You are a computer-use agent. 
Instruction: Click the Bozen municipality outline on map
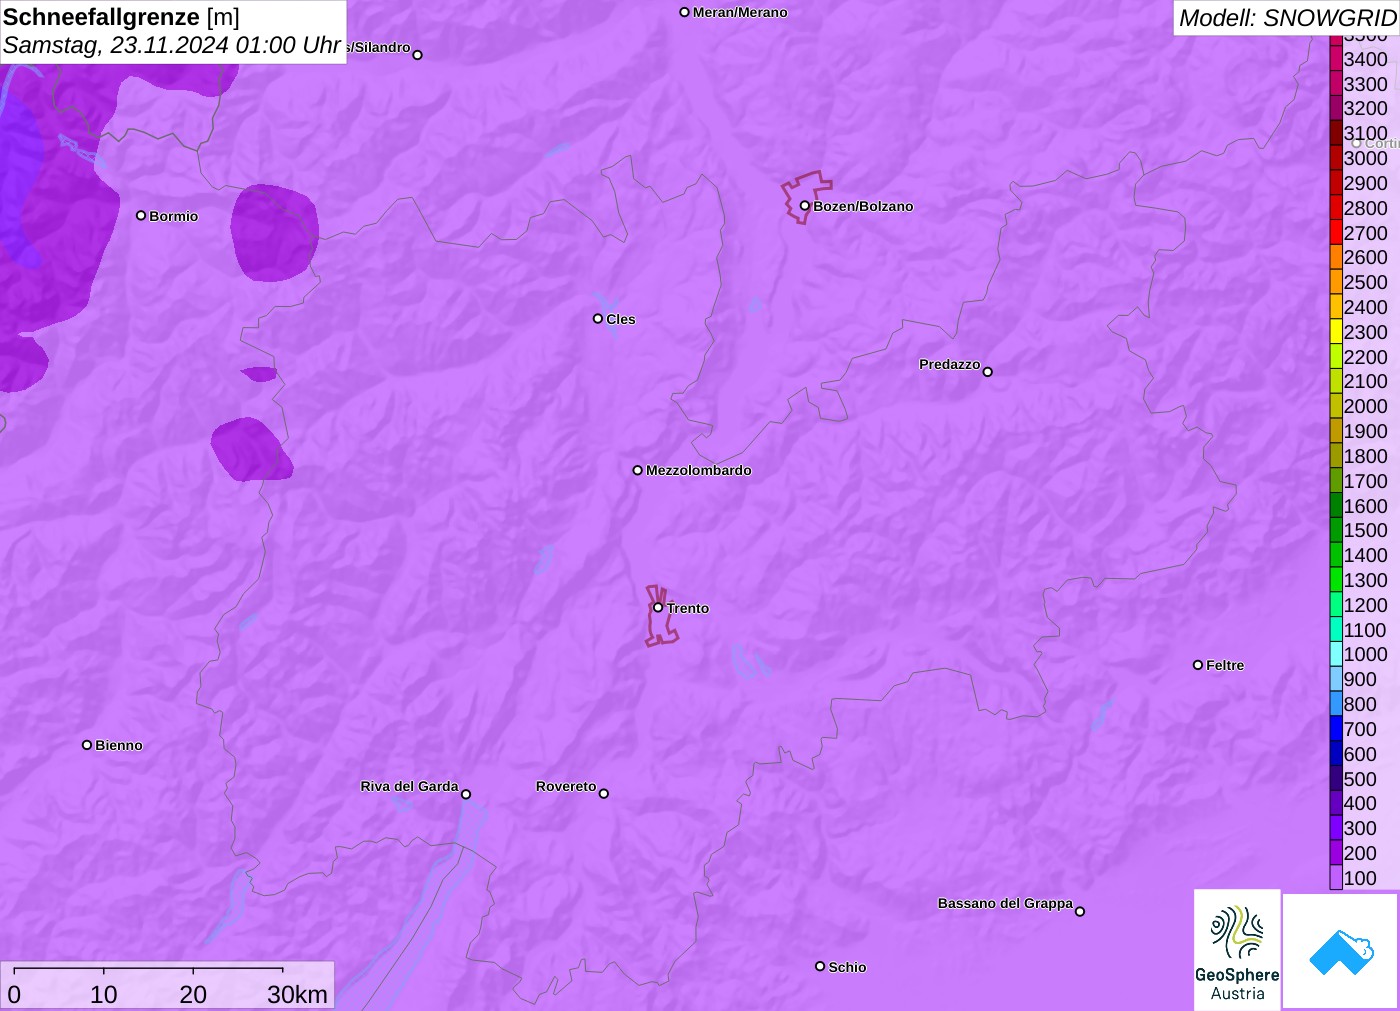805,196
